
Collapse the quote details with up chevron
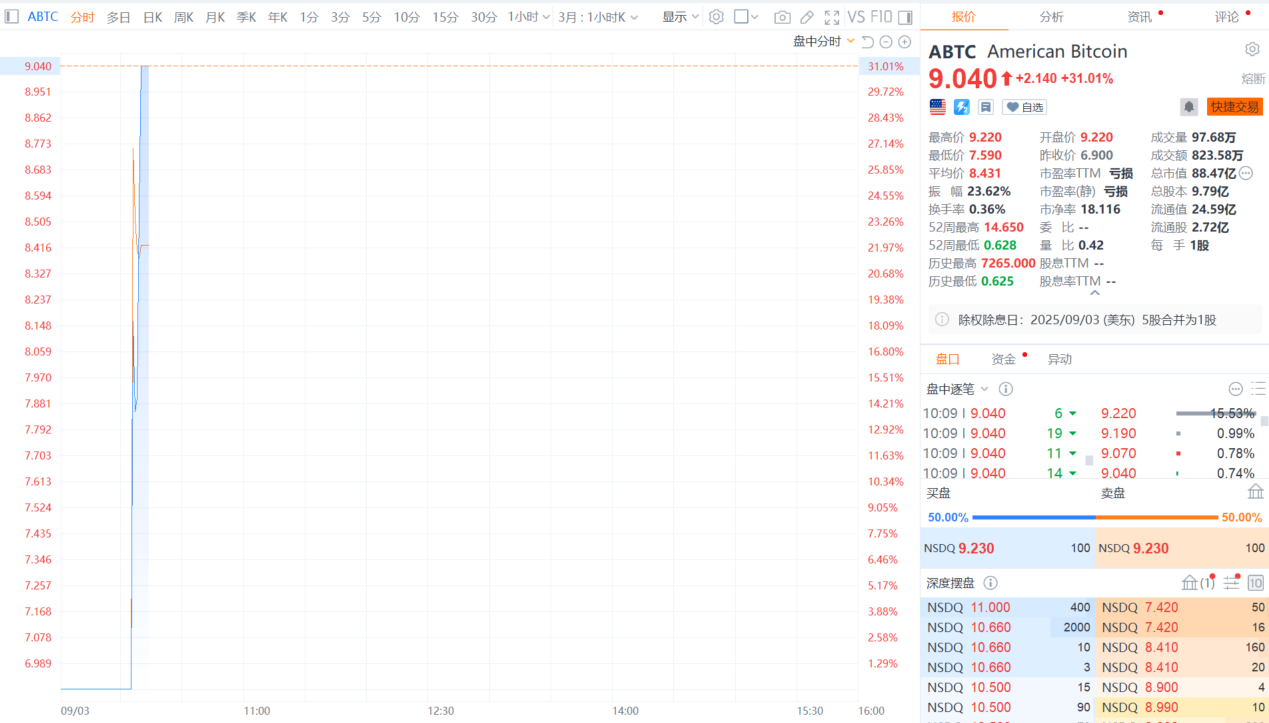(x=1094, y=294)
